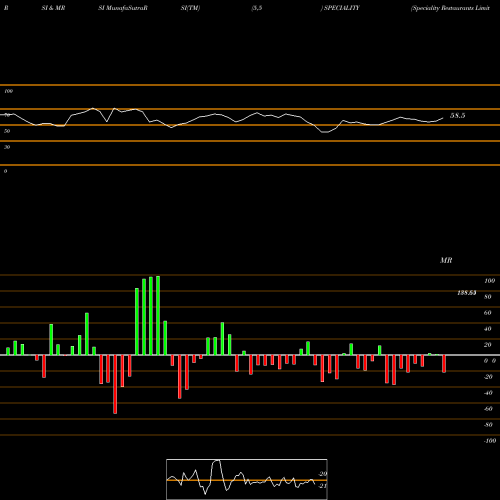The width and height of the screenshot is (500, 500).
Task: Click the SPECIALITY symbol text in header
Action: point(342,8)
